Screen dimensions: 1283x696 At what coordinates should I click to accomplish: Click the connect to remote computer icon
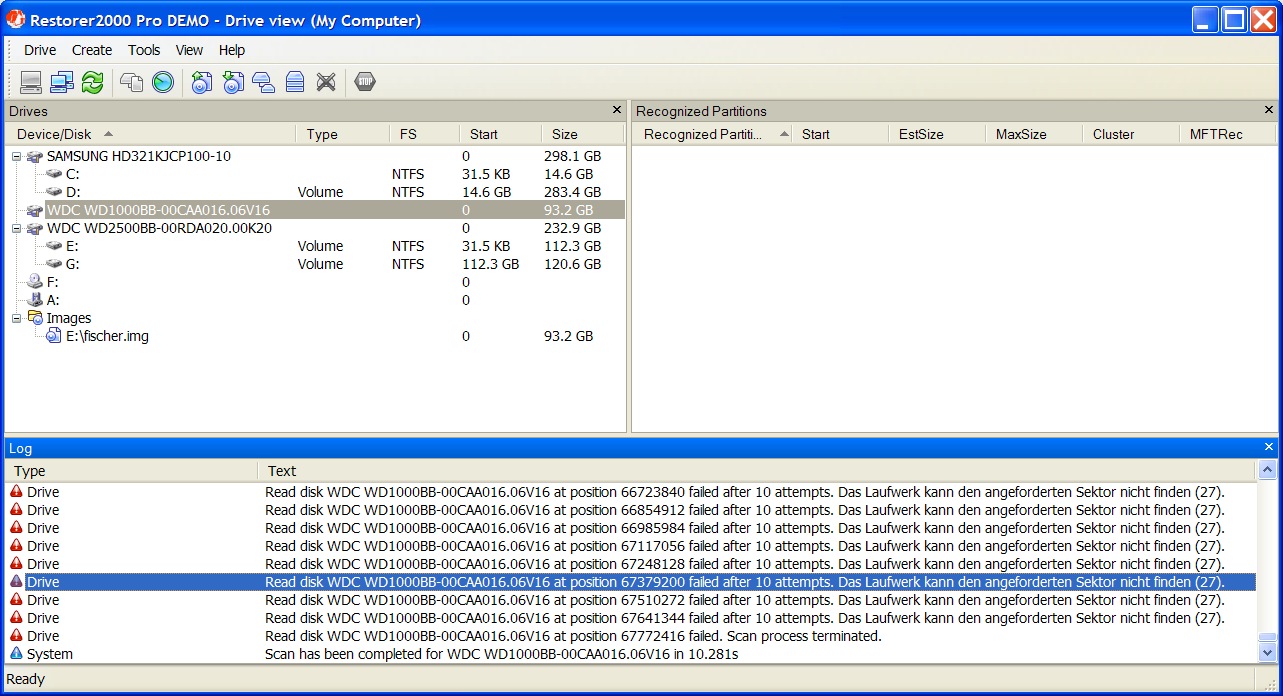pyautogui.click(x=62, y=83)
